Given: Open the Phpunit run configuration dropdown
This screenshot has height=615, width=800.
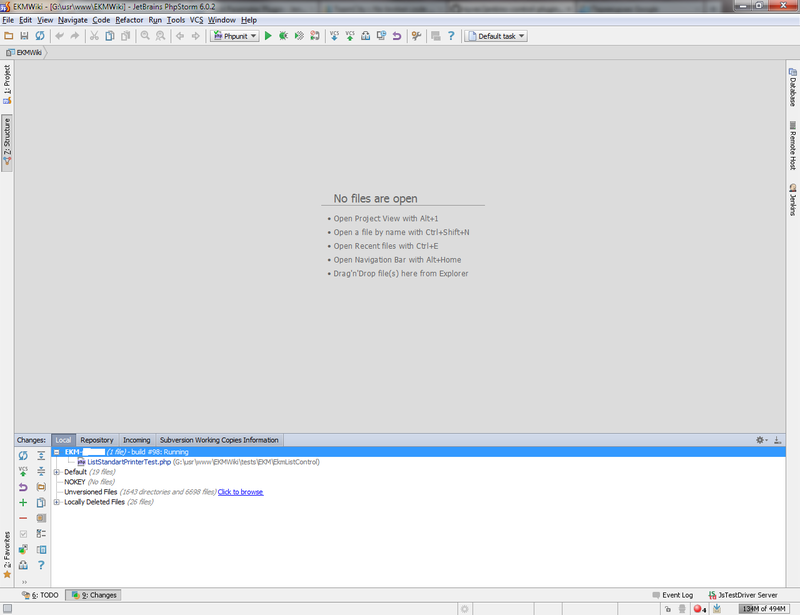Looking at the screenshot, I should tap(235, 36).
